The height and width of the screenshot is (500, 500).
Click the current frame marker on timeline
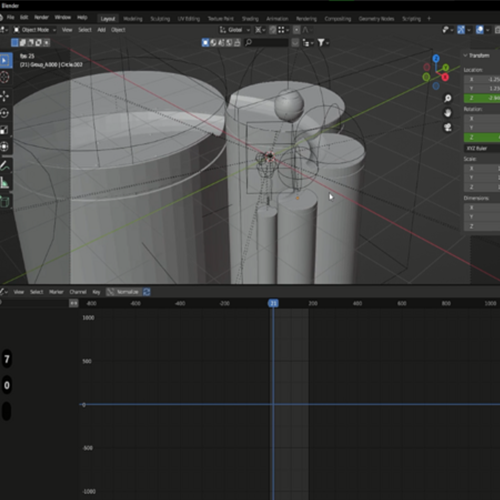[273, 303]
